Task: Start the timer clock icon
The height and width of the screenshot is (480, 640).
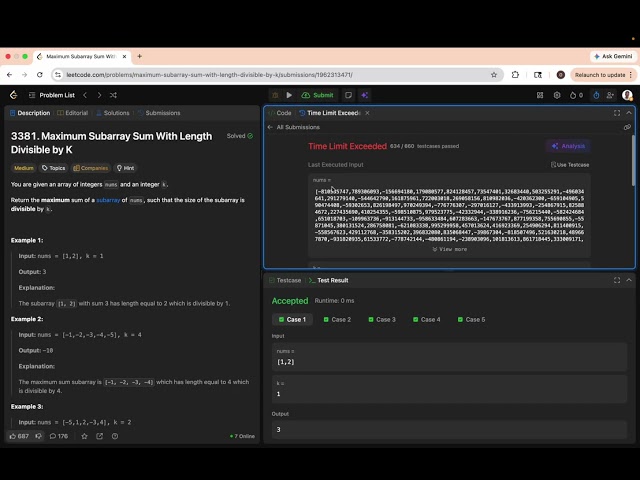Action: point(596,95)
